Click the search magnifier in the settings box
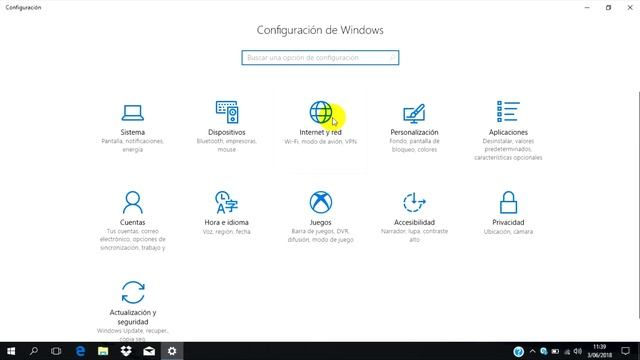640x360 pixels. (x=392, y=58)
